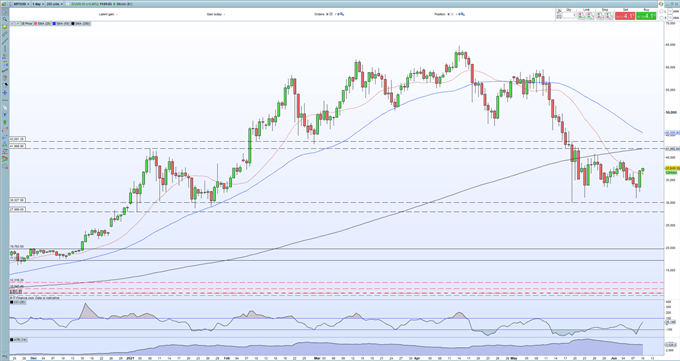680x361 pixels.
Task: Click the green Buy button
Action: point(646,16)
